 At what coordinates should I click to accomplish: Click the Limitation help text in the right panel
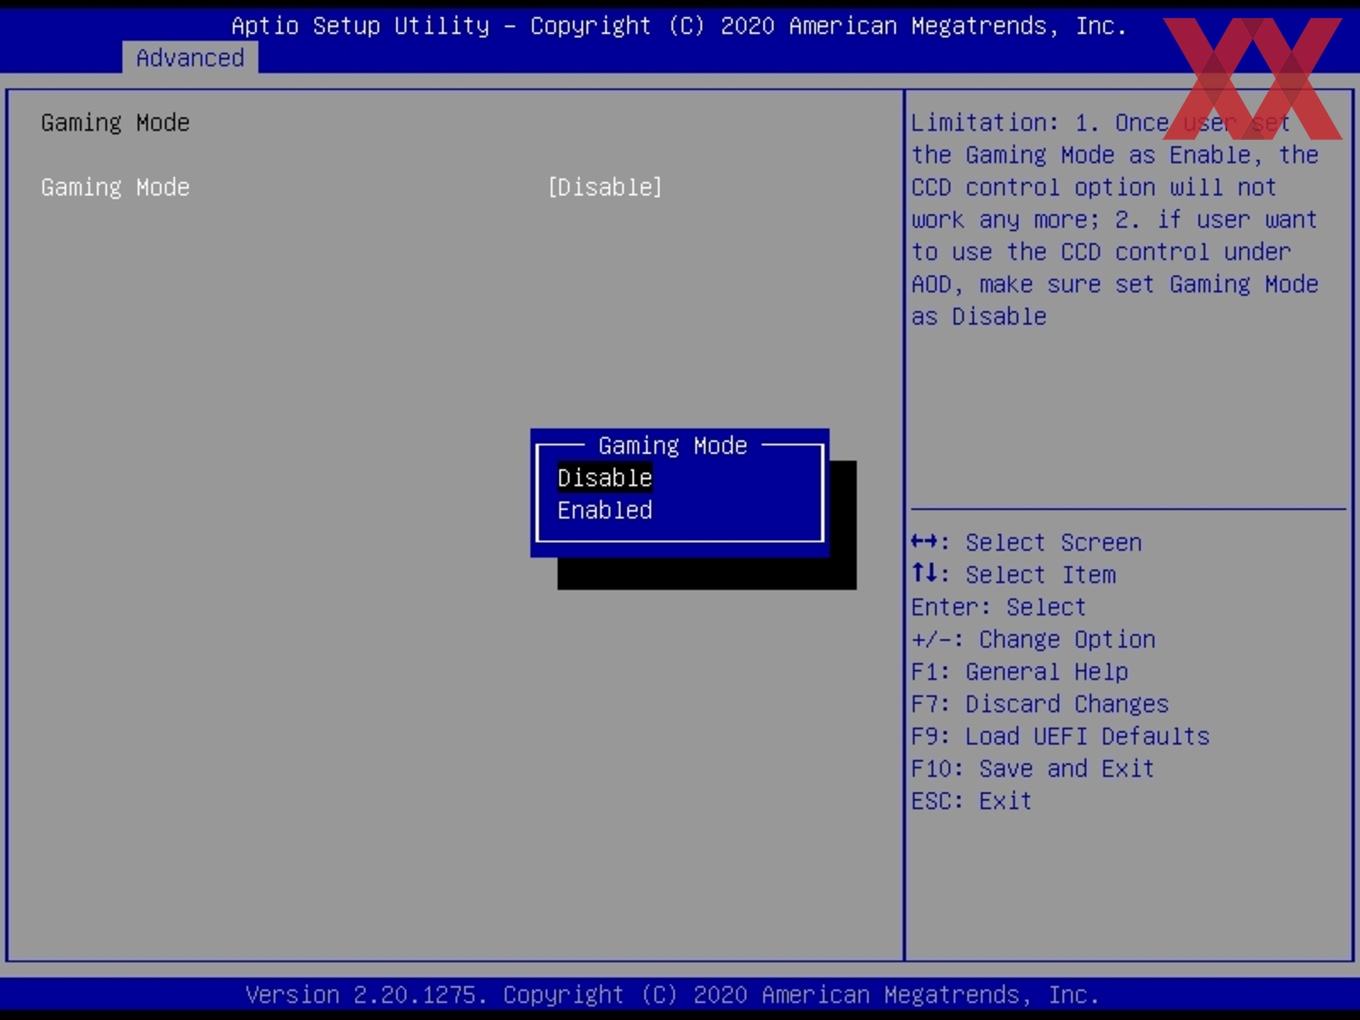[1114, 219]
